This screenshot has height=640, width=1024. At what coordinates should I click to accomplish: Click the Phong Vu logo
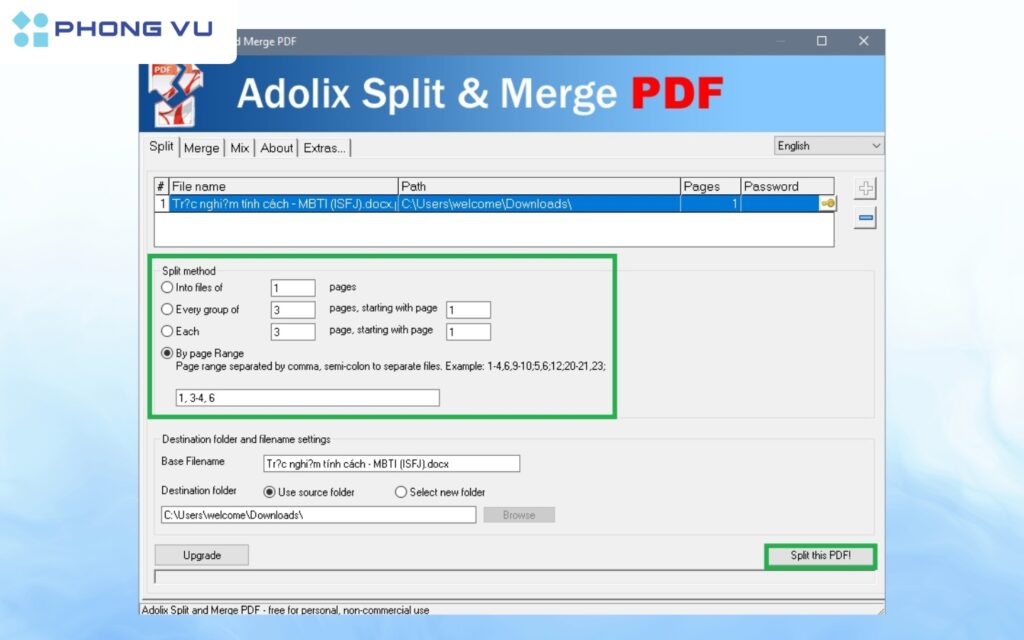[110, 28]
